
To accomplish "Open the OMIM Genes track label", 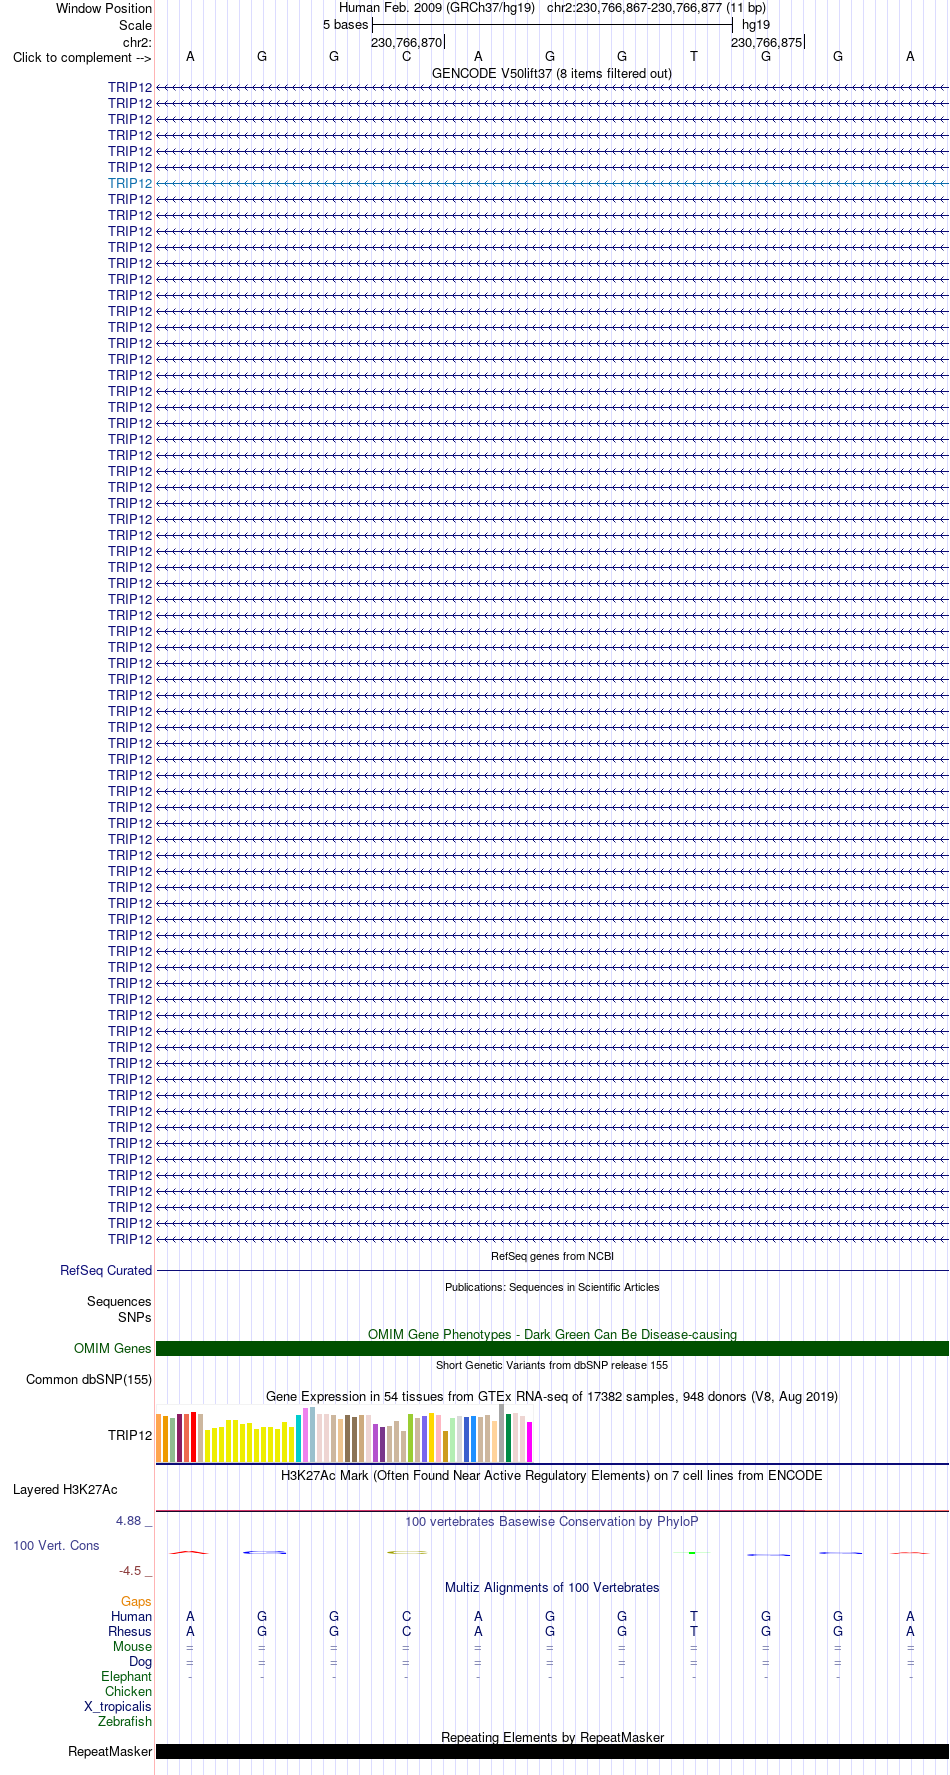I will tap(113, 1349).
